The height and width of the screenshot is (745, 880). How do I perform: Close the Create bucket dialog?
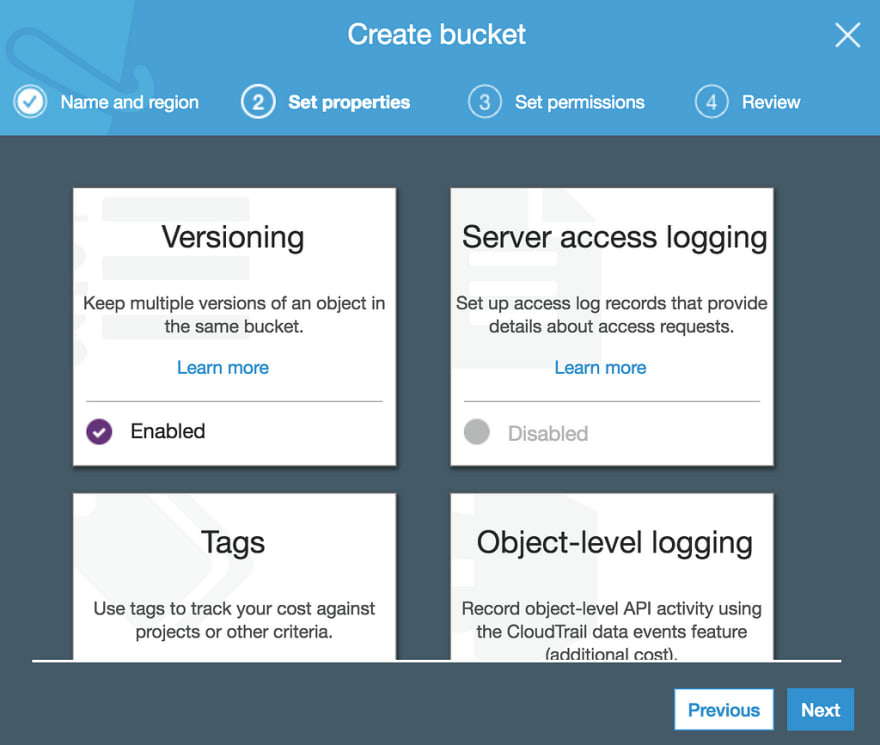[x=847, y=35]
